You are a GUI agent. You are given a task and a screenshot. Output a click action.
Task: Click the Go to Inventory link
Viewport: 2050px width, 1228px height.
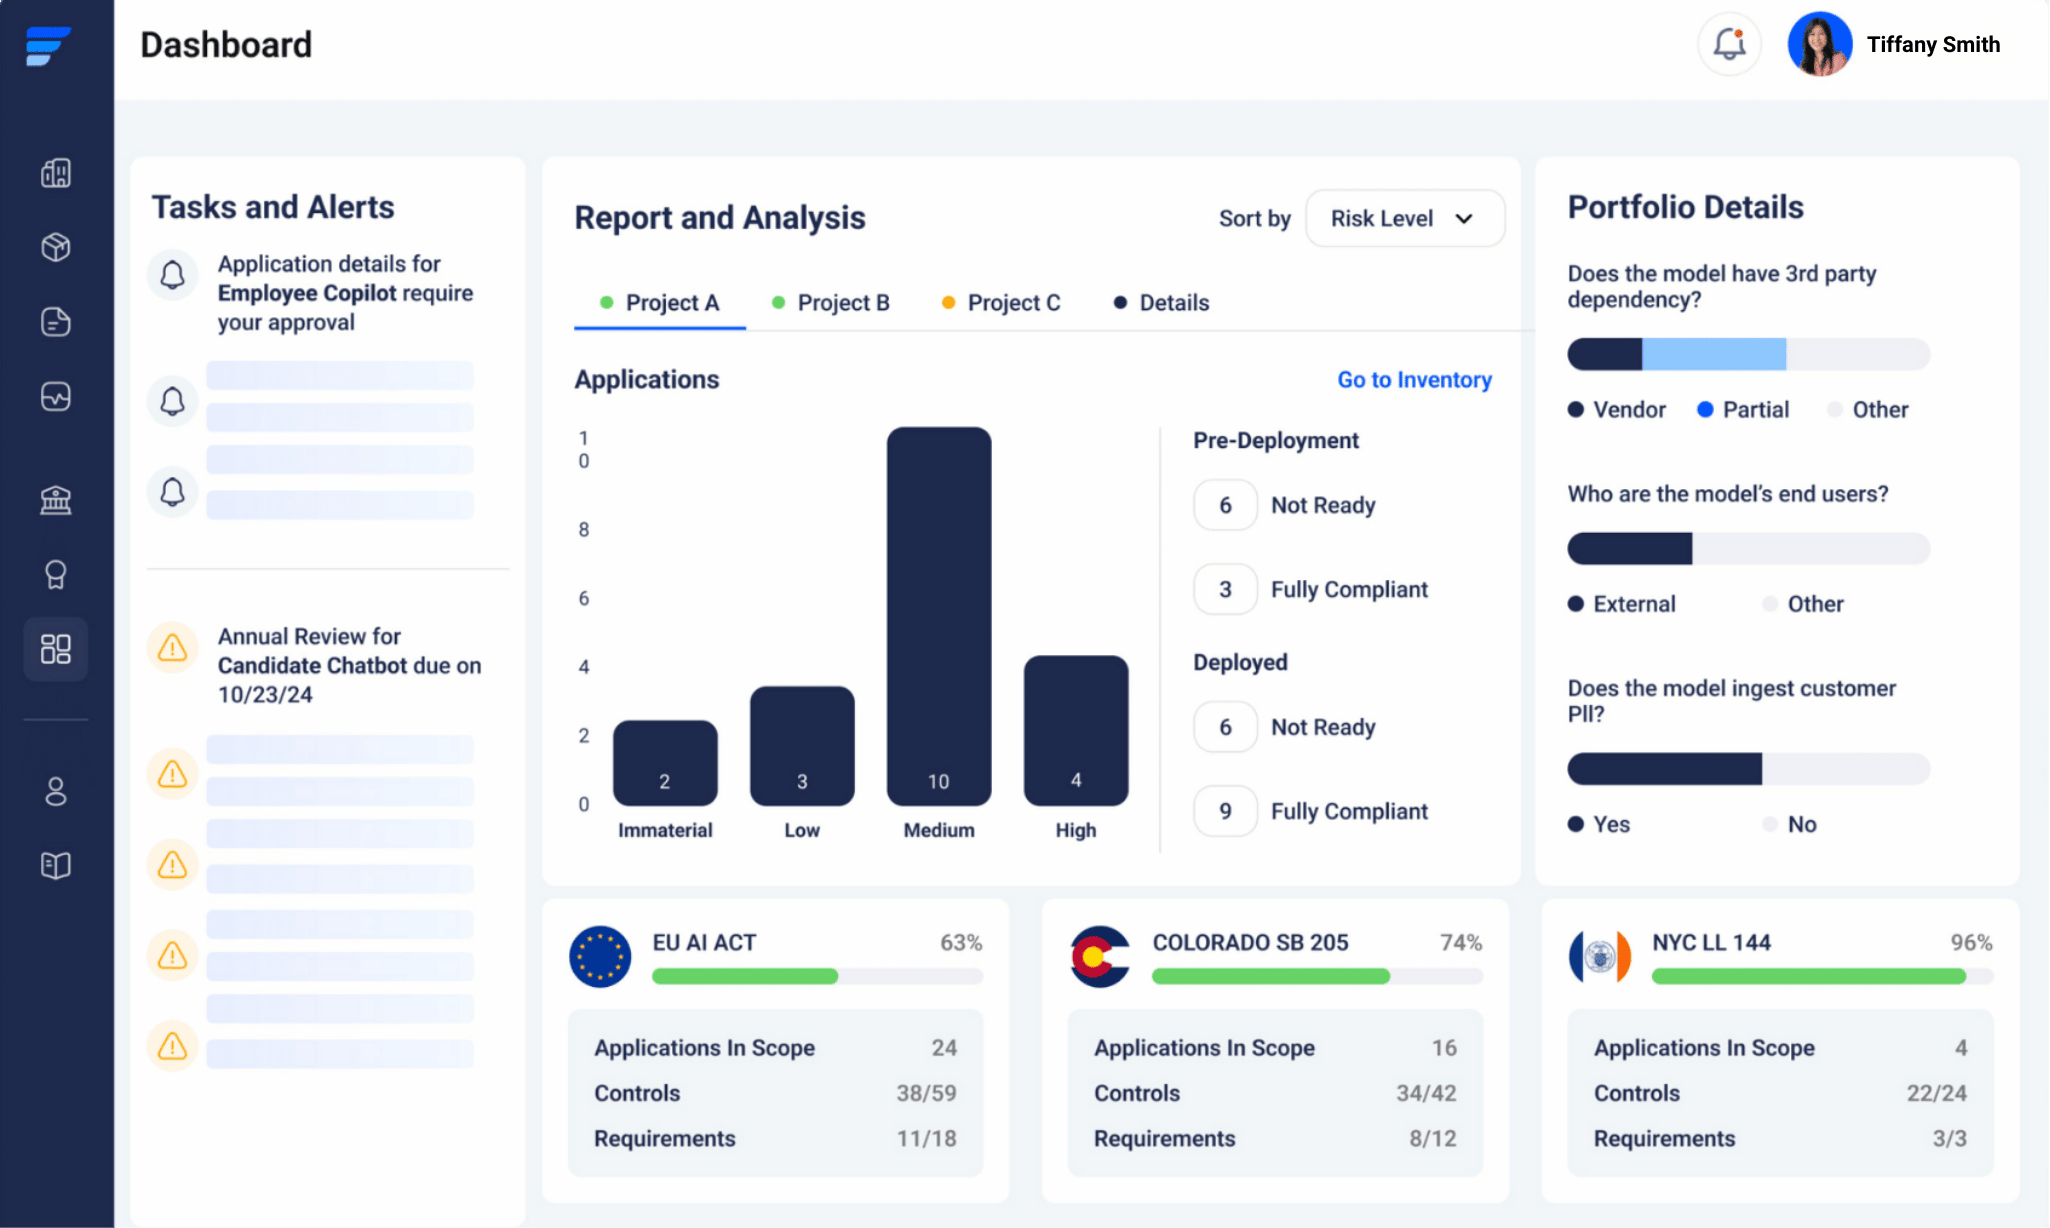tap(1414, 380)
